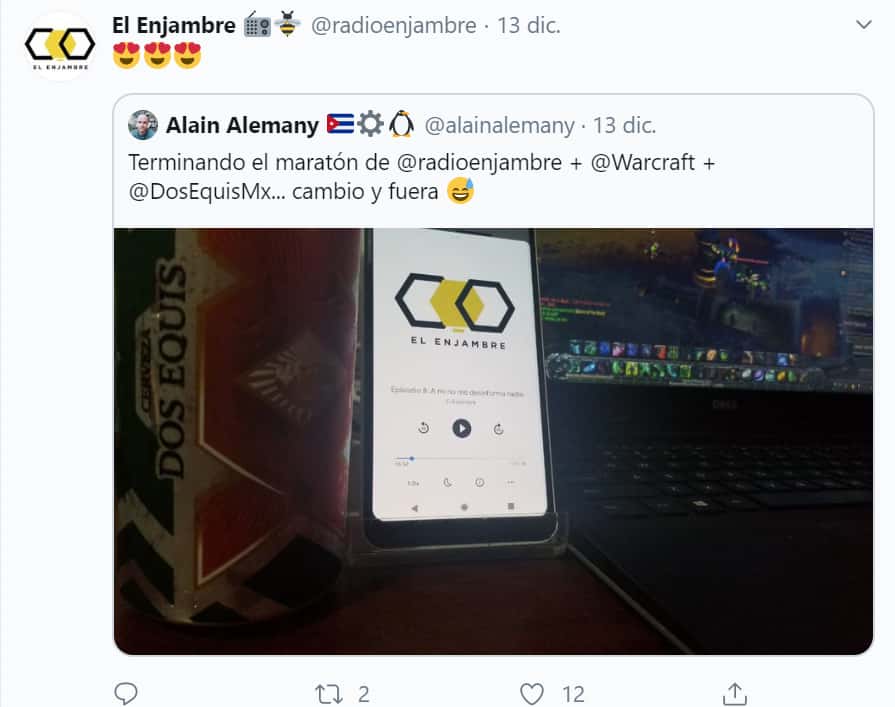
Task: Click the reply speech bubble icon
Action: pos(126,694)
